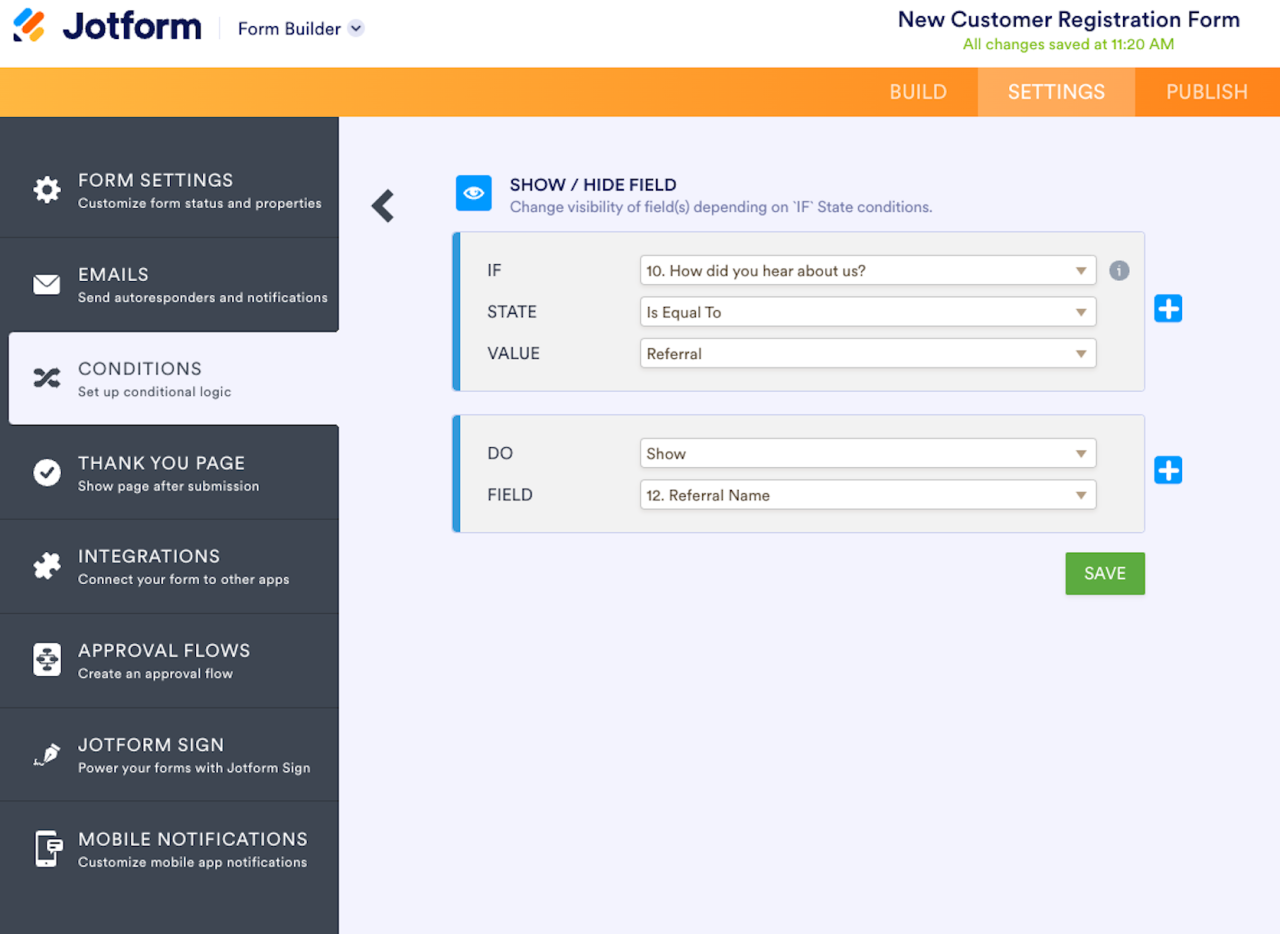Click the DO label
Image resolution: width=1280 pixels, height=934 pixels.
pyautogui.click(x=500, y=453)
